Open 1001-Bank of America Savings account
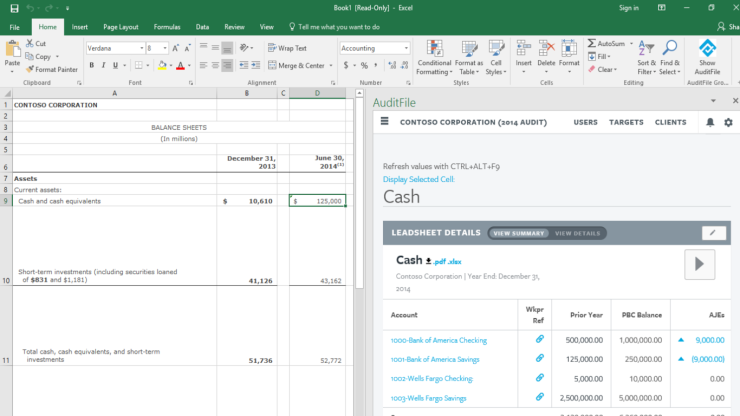This screenshot has width=740, height=416. click(x=435, y=359)
